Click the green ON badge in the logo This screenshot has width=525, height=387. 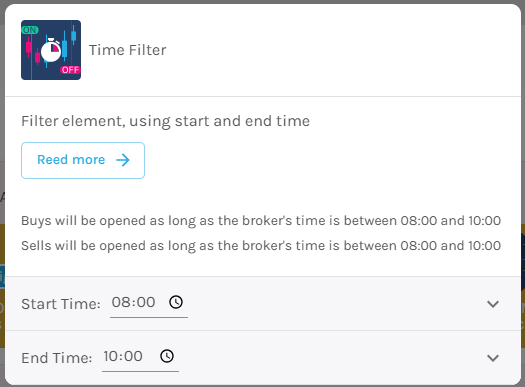point(30,30)
